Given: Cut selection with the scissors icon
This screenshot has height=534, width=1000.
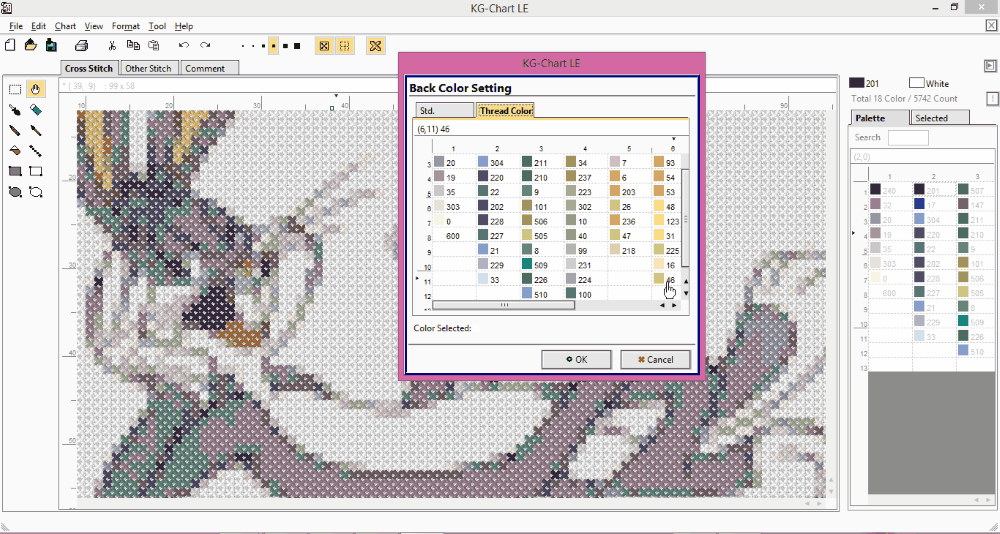Looking at the screenshot, I should pos(112,45).
